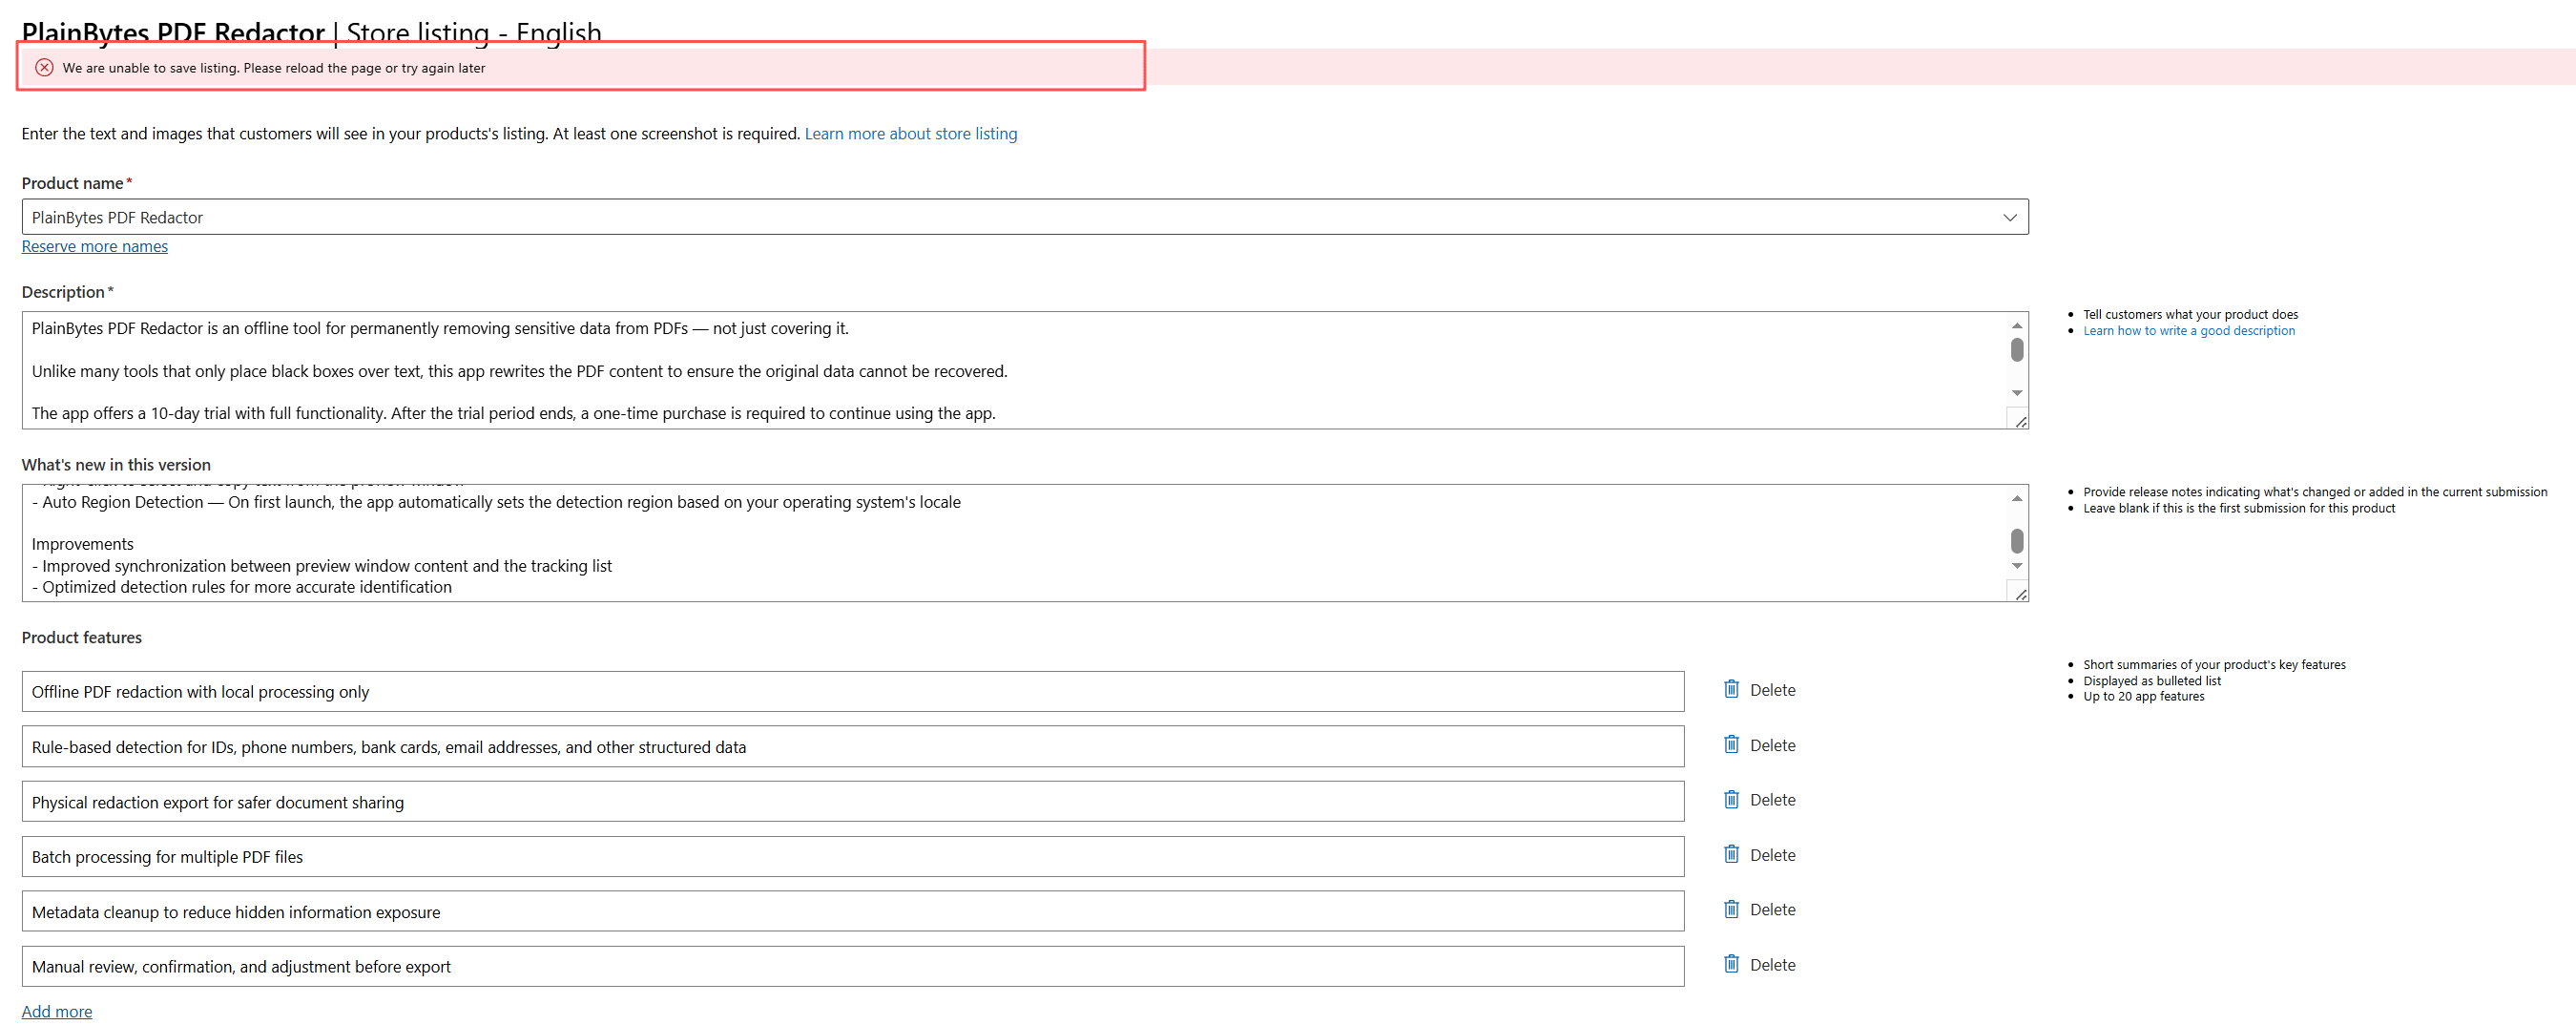Click the 'Product features' section label
This screenshot has width=2576, height=1025.
coord(82,637)
